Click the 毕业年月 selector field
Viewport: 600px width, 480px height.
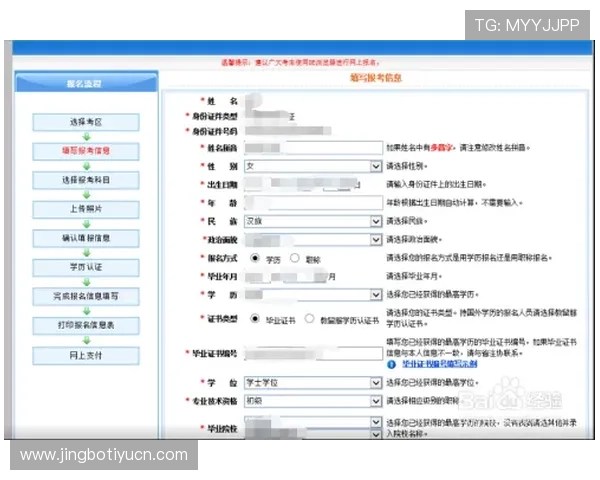290,276
